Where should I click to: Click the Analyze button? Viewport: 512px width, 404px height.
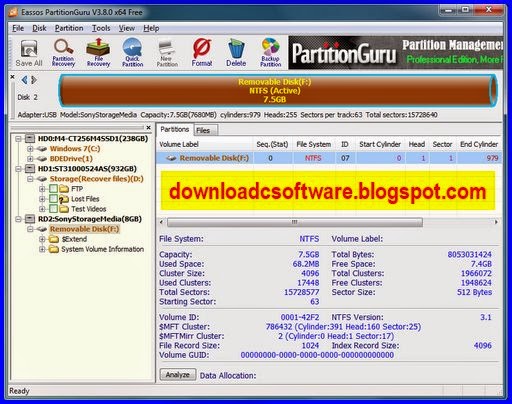(178, 375)
